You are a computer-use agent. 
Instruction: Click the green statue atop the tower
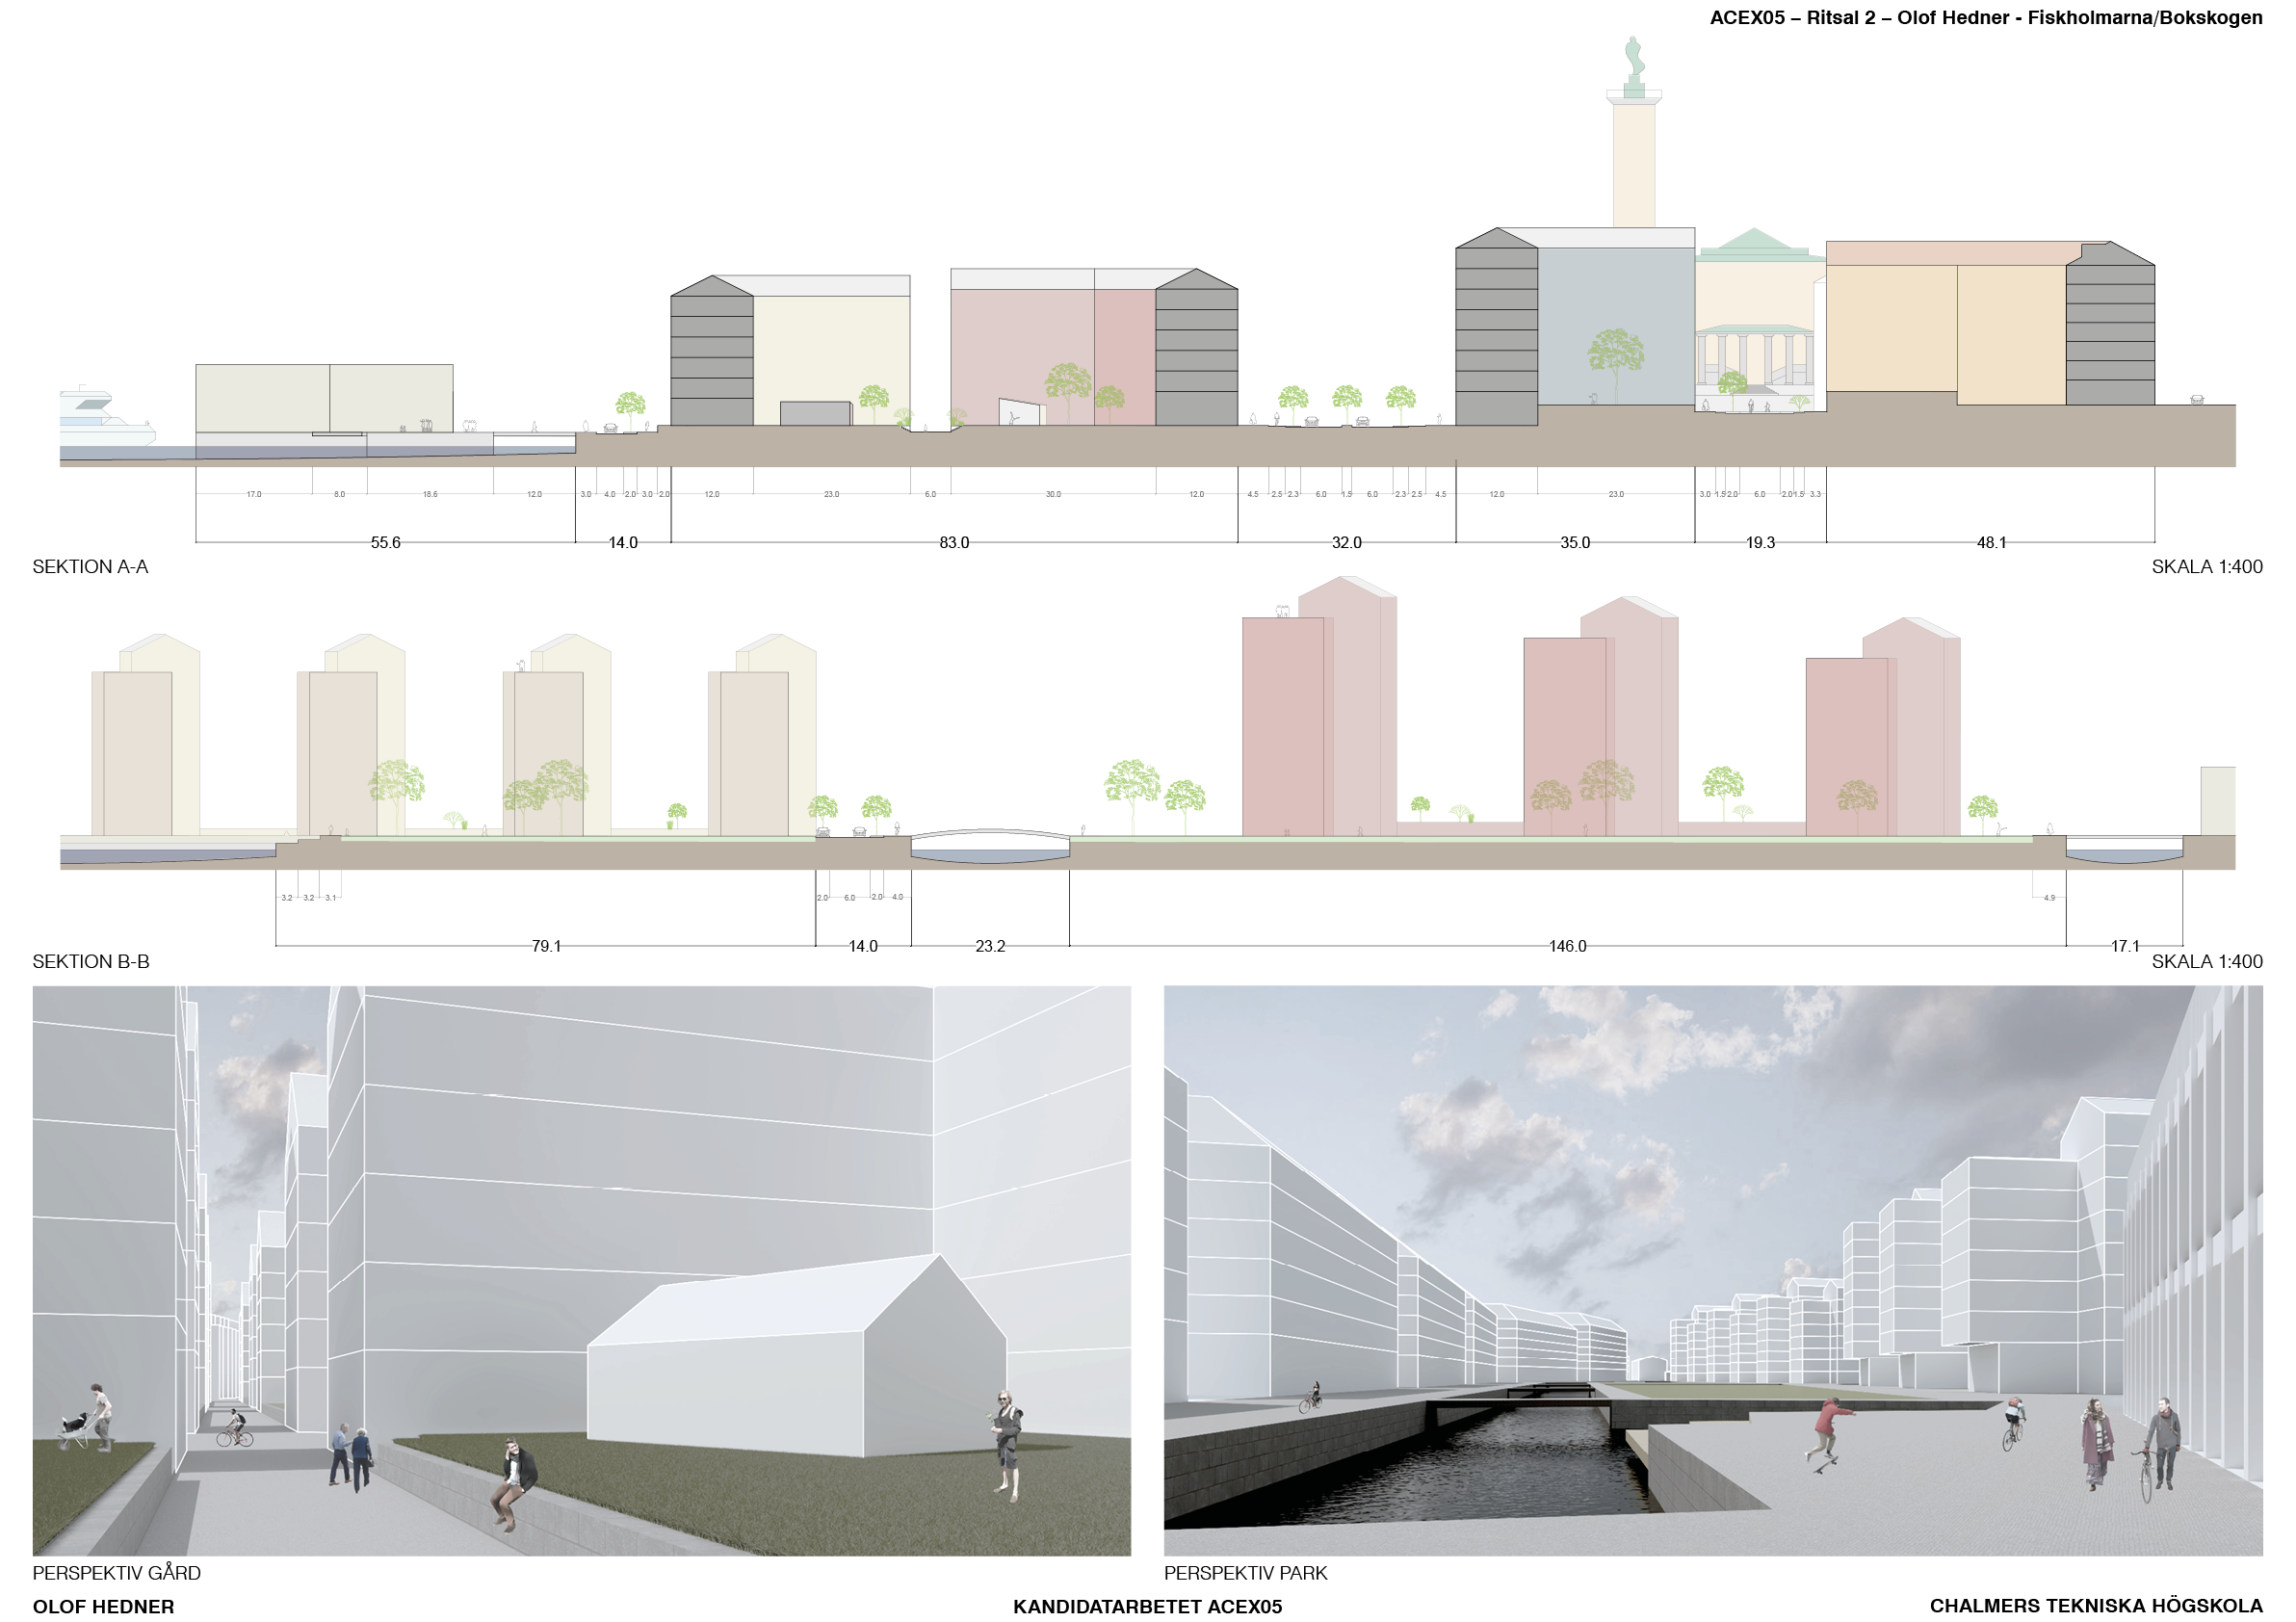pos(1634,66)
